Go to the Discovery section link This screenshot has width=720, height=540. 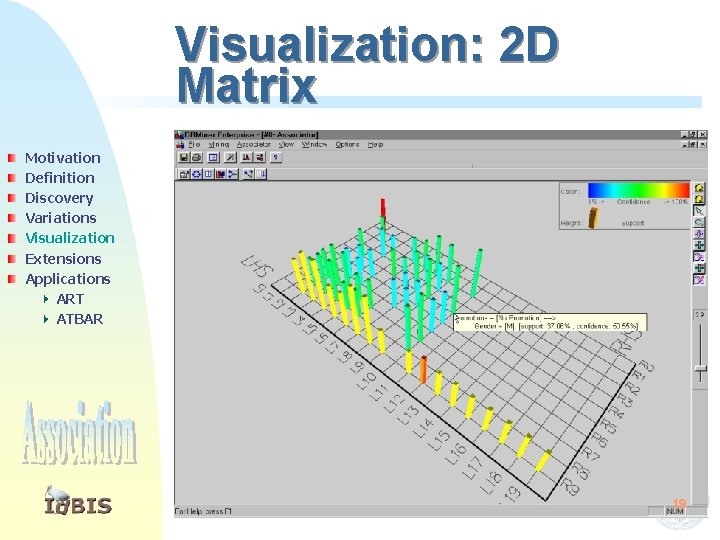[59, 198]
